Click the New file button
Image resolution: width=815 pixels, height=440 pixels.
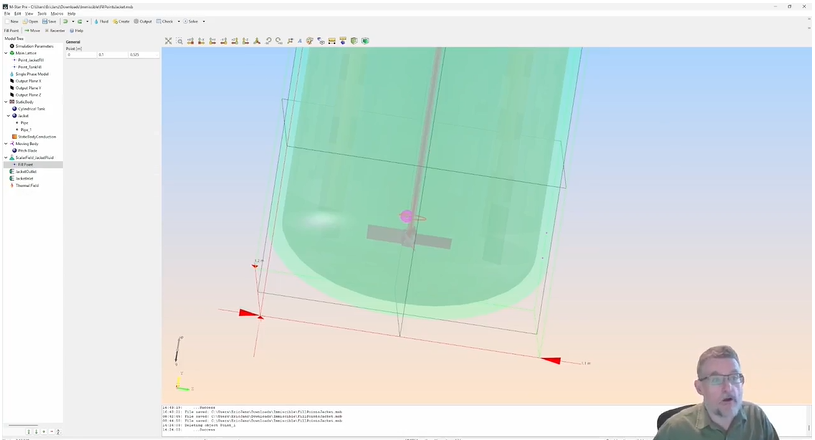point(13,21)
